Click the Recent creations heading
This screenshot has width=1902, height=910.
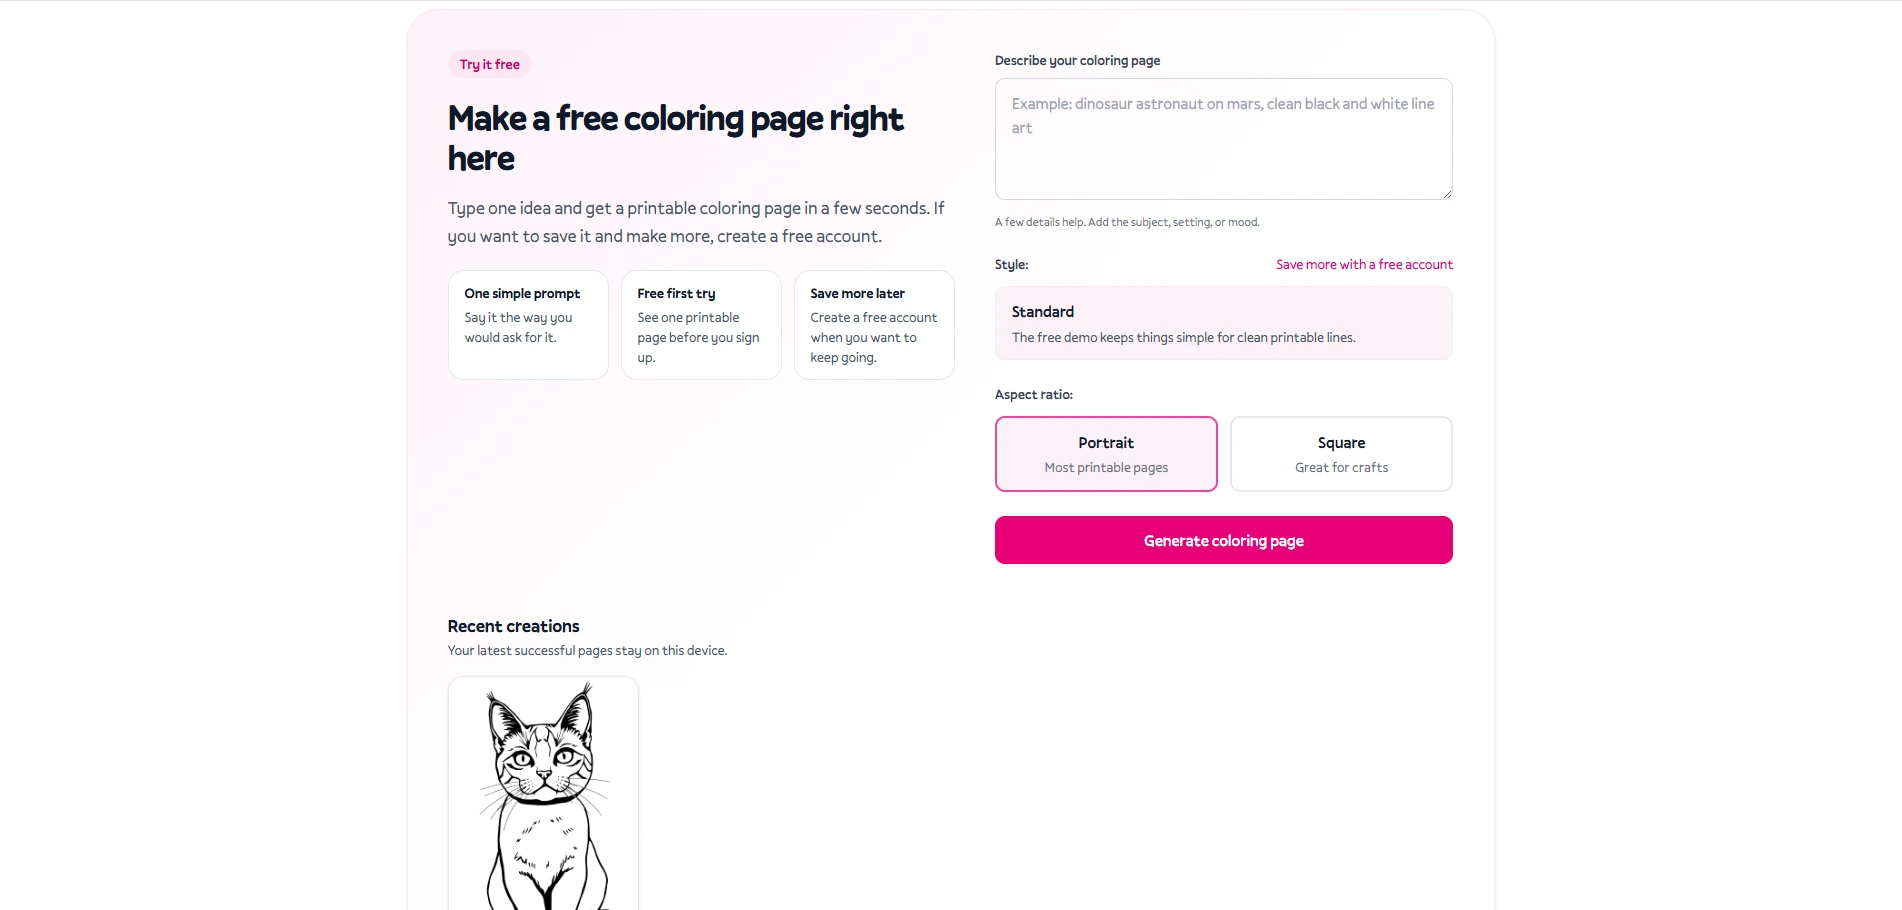(x=513, y=626)
